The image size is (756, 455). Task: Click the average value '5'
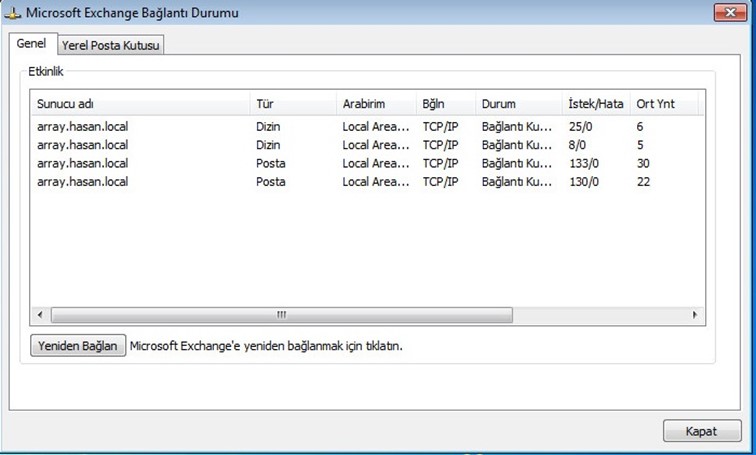[640, 145]
